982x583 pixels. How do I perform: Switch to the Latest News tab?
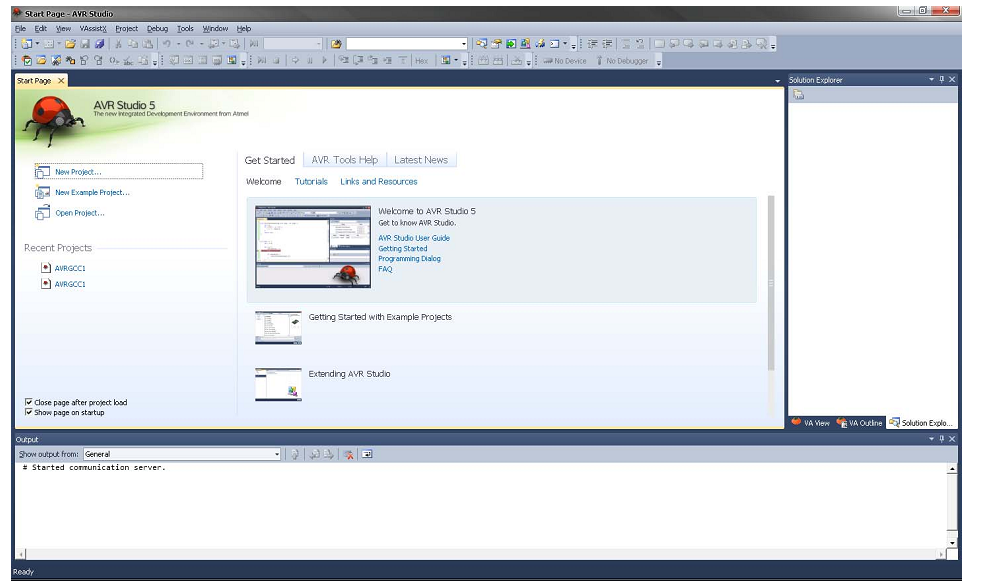tap(421, 160)
